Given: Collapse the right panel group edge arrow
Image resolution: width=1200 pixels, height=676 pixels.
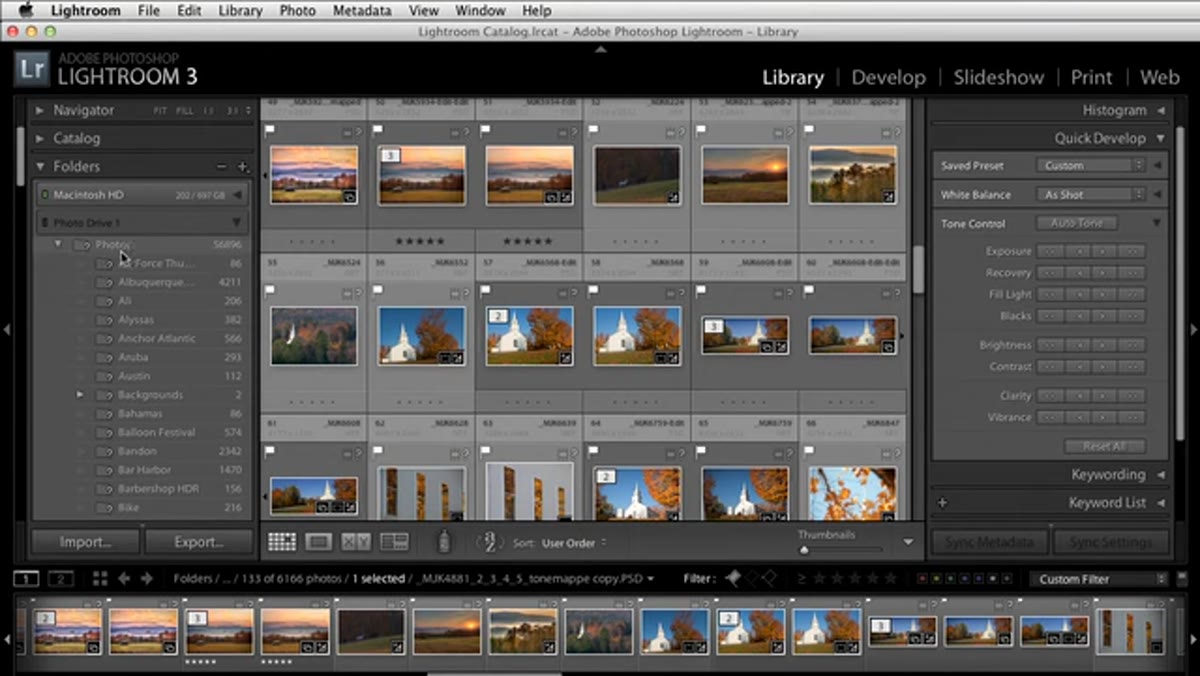Looking at the screenshot, I should click(1192, 328).
